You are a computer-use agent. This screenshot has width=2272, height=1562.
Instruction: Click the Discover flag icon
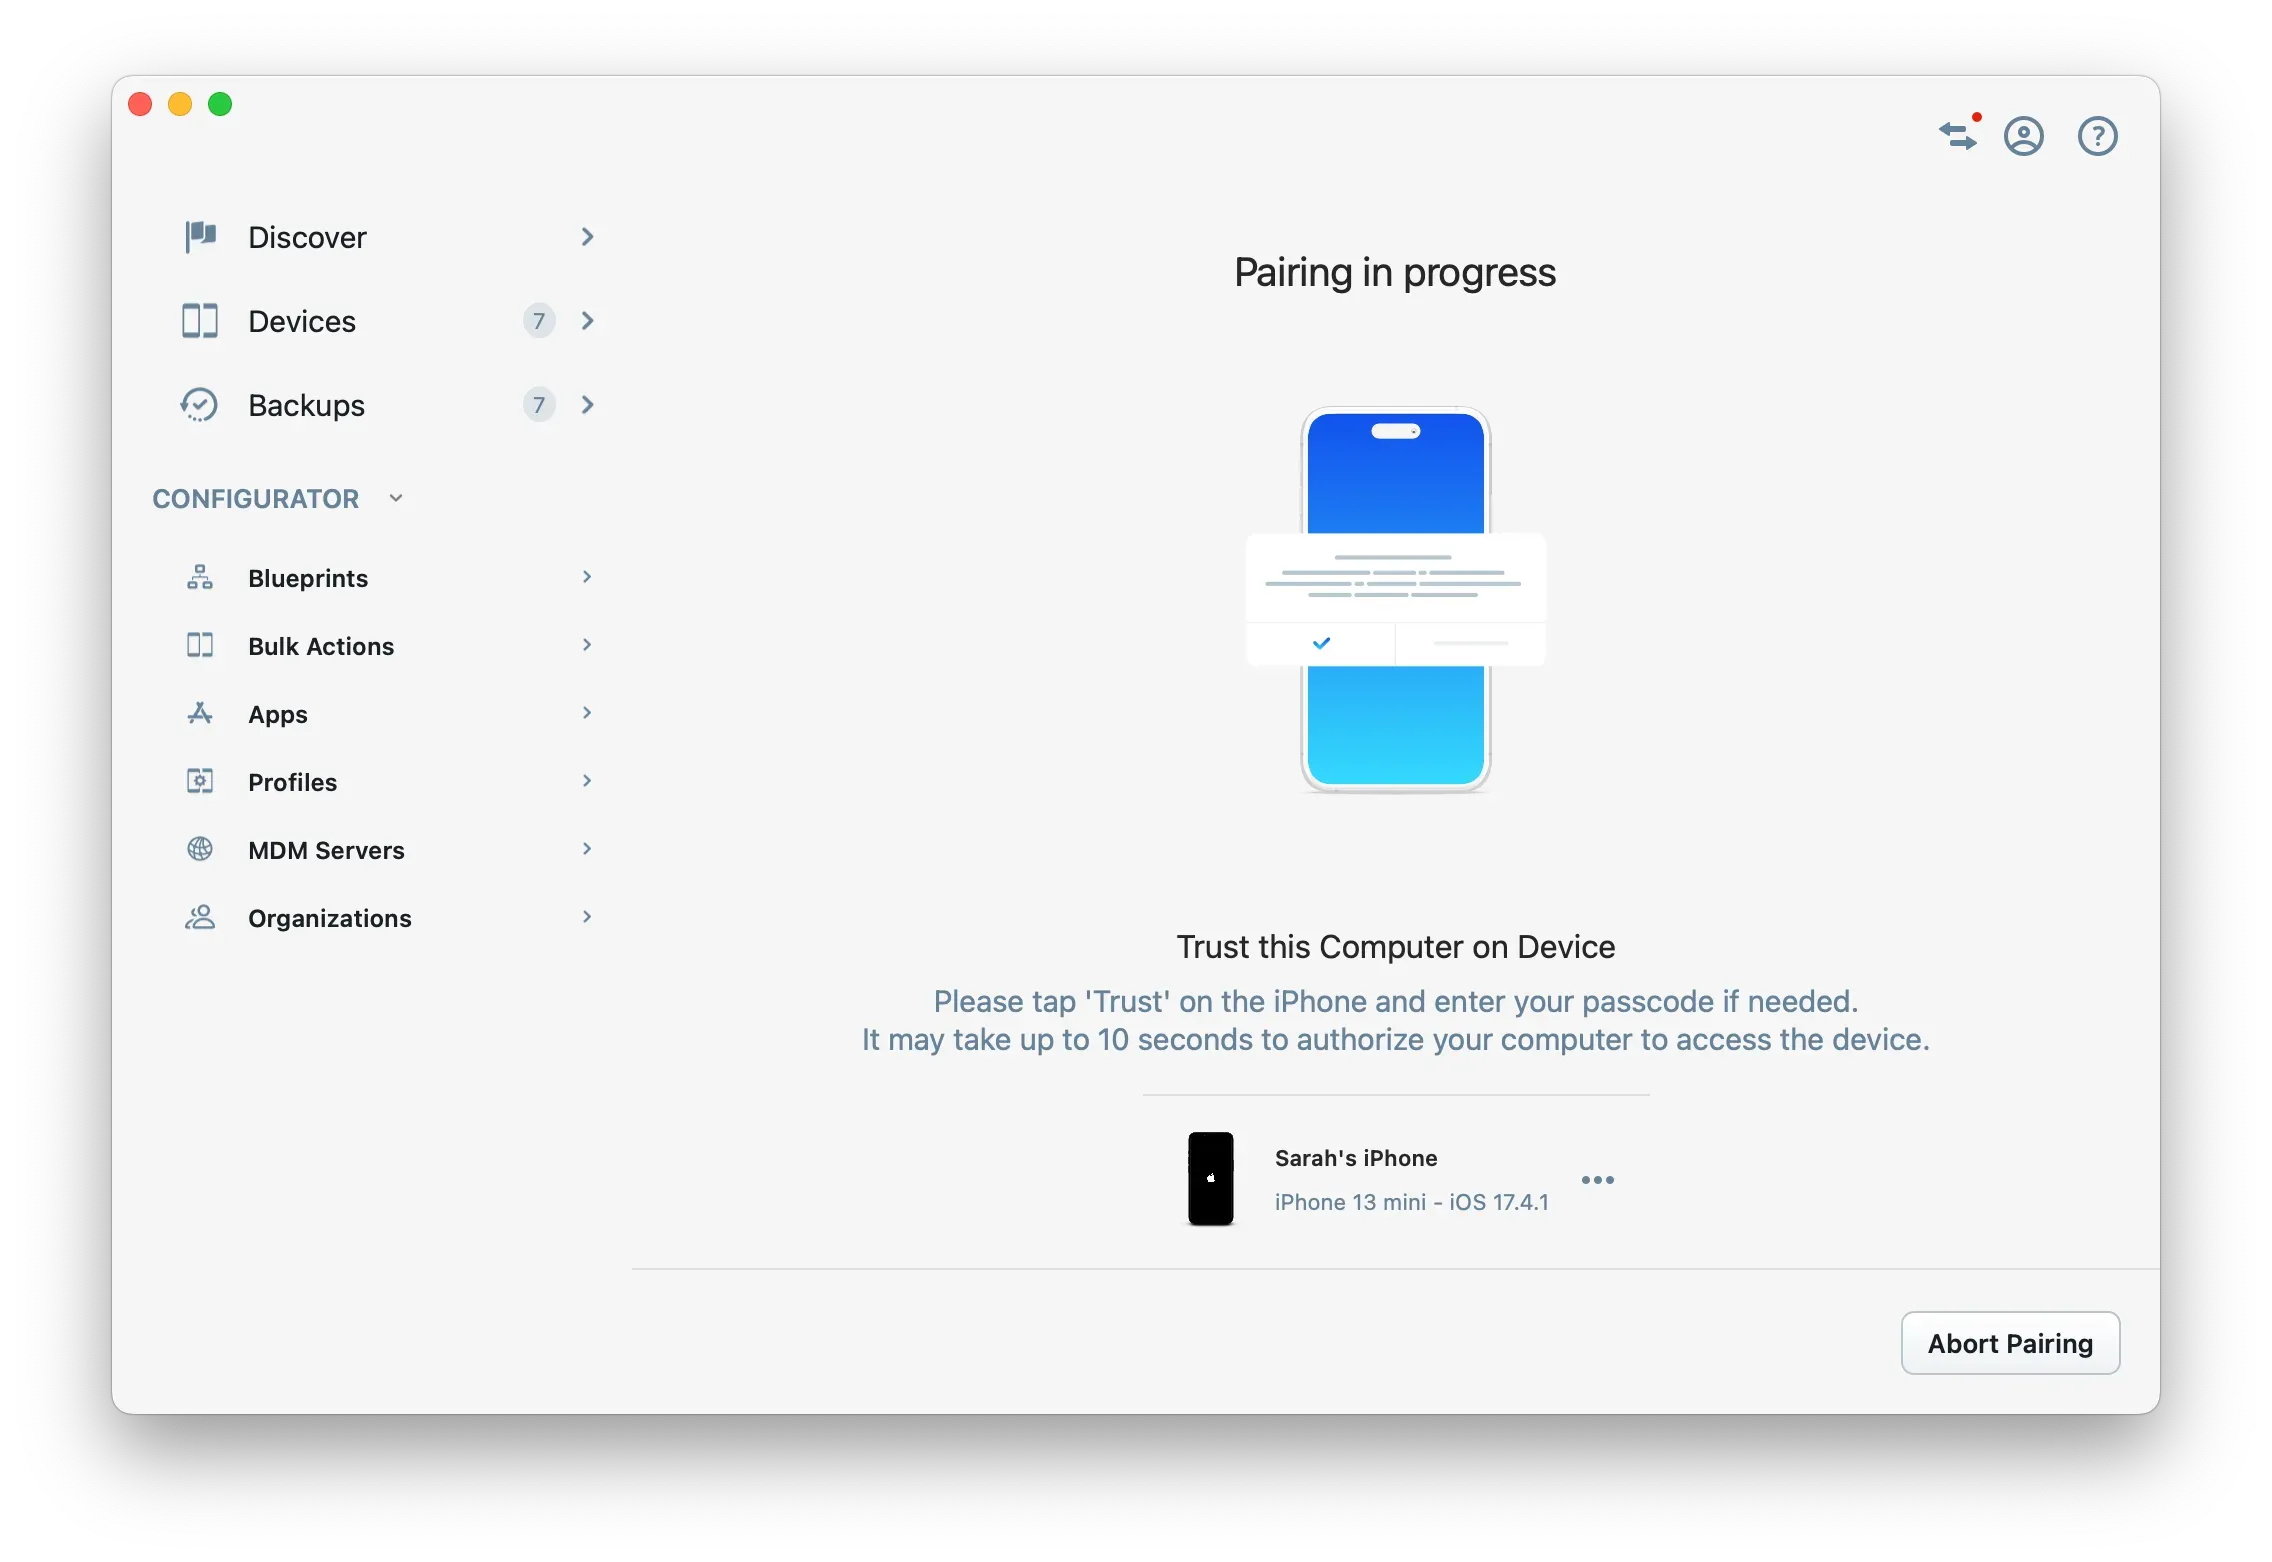point(200,237)
